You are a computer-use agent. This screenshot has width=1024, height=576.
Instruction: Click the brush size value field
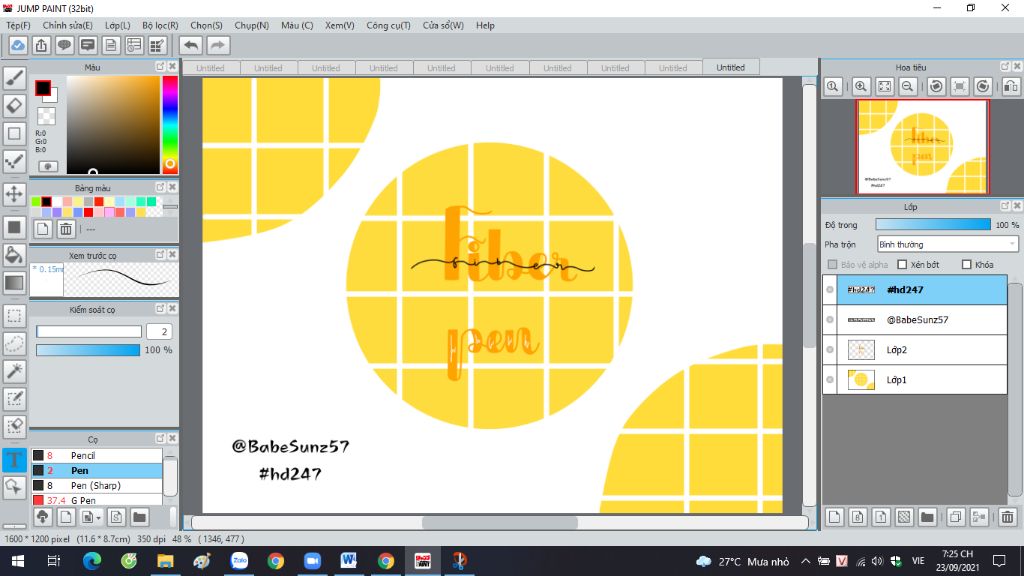pyautogui.click(x=159, y=331)
